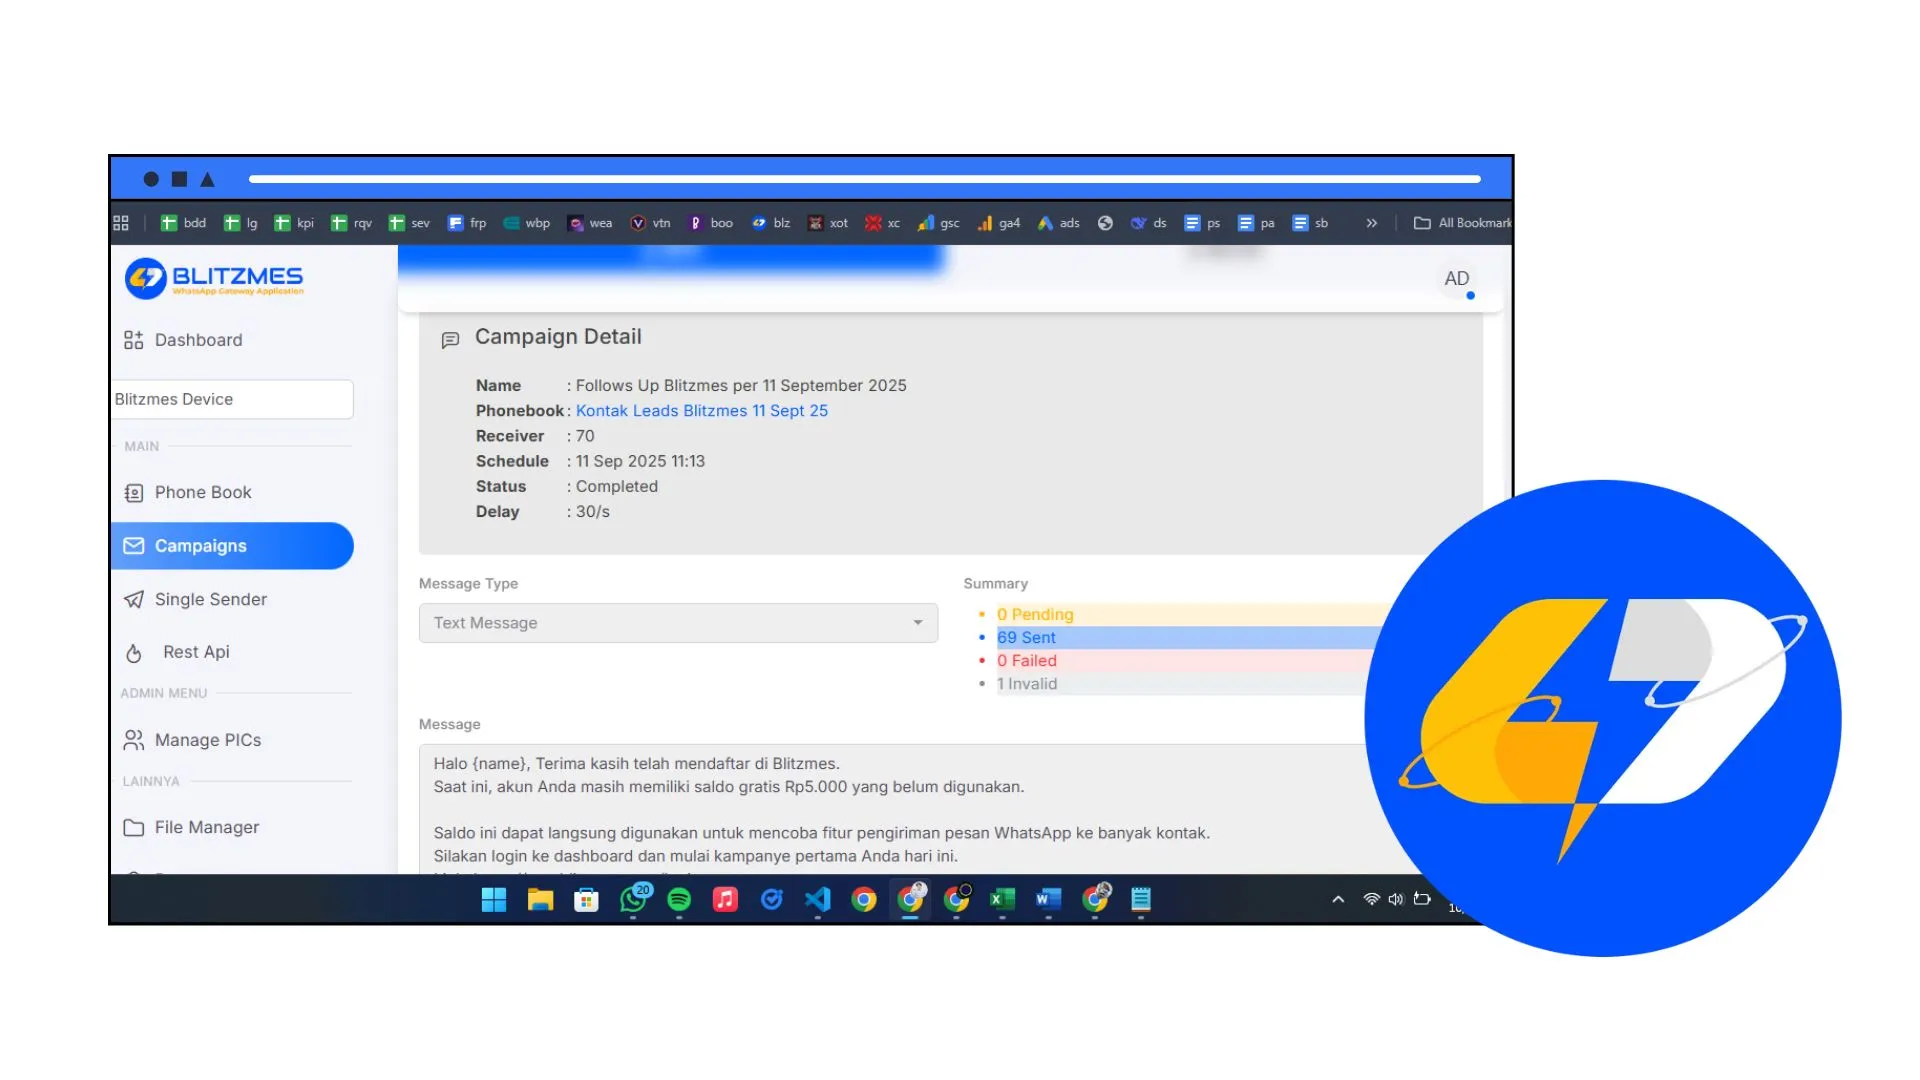Open the Dashboard sidebar item
The width and height of the screenshot is (1920, 1080).
click(197, 340)
